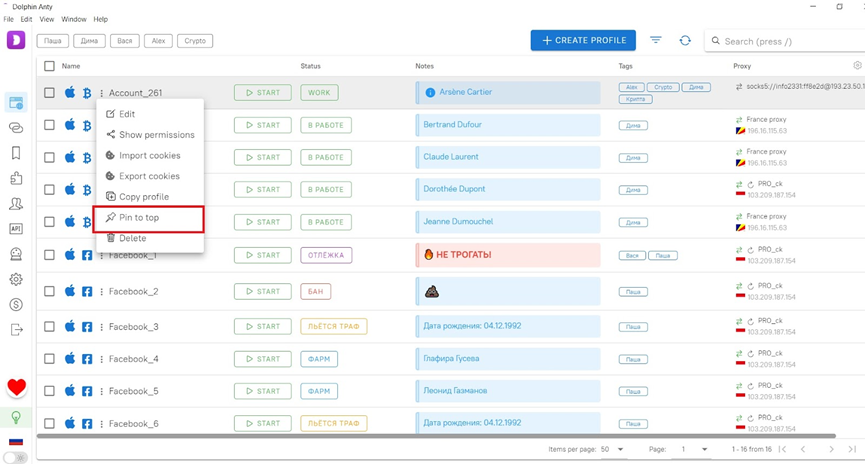Open the automation bot sidebar icon
This screenshot has height=464, width=865.
pos(16,254)
